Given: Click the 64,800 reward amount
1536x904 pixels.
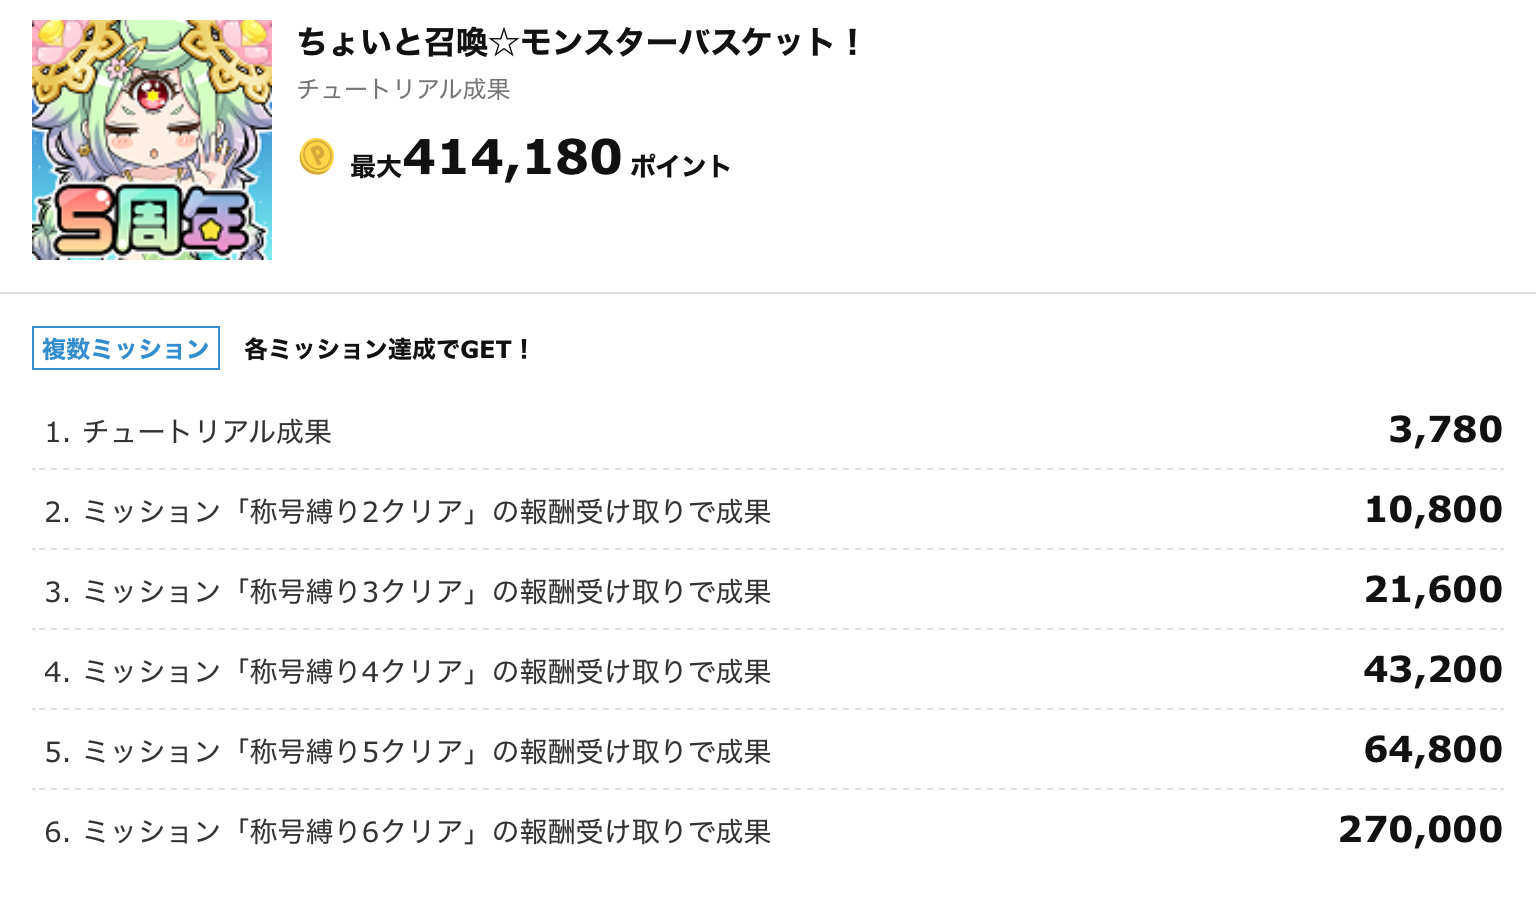Looking at the screenshot, I should 1433,750.
